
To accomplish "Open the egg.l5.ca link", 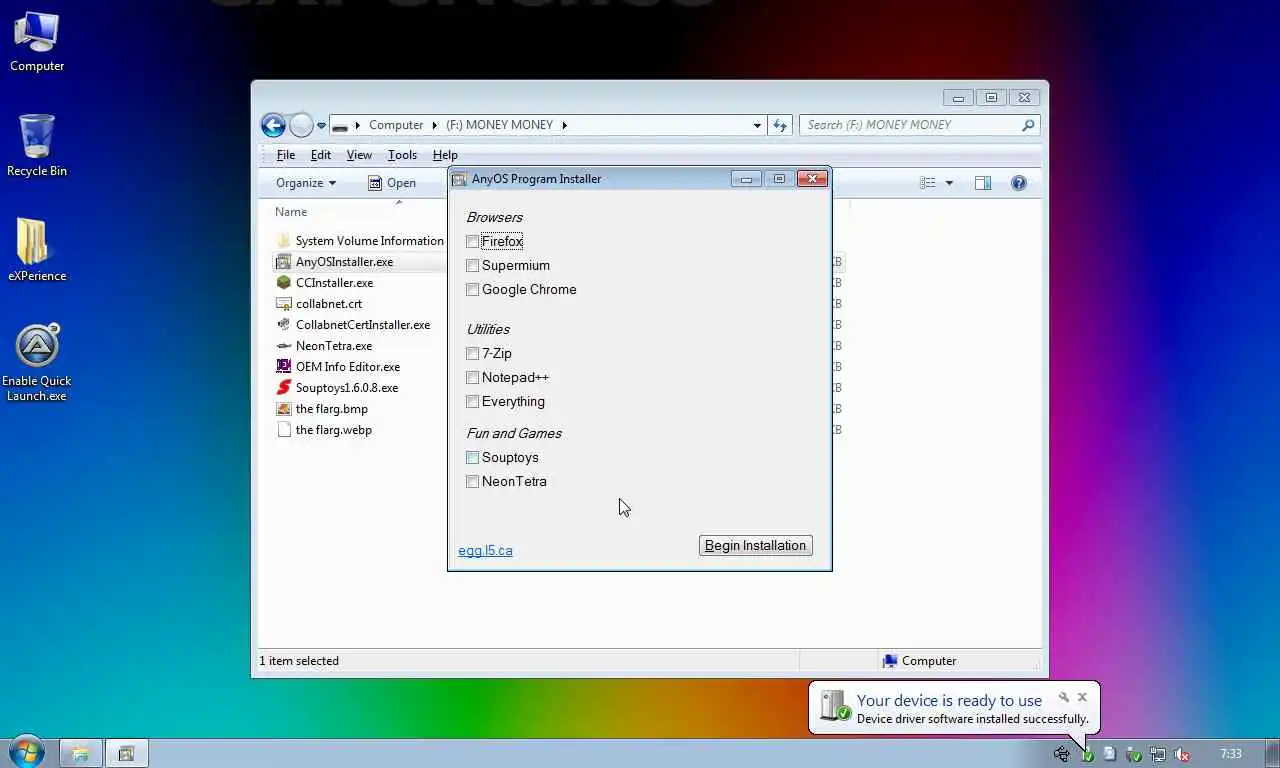I will pyautogui.click(x=485, y=551).
